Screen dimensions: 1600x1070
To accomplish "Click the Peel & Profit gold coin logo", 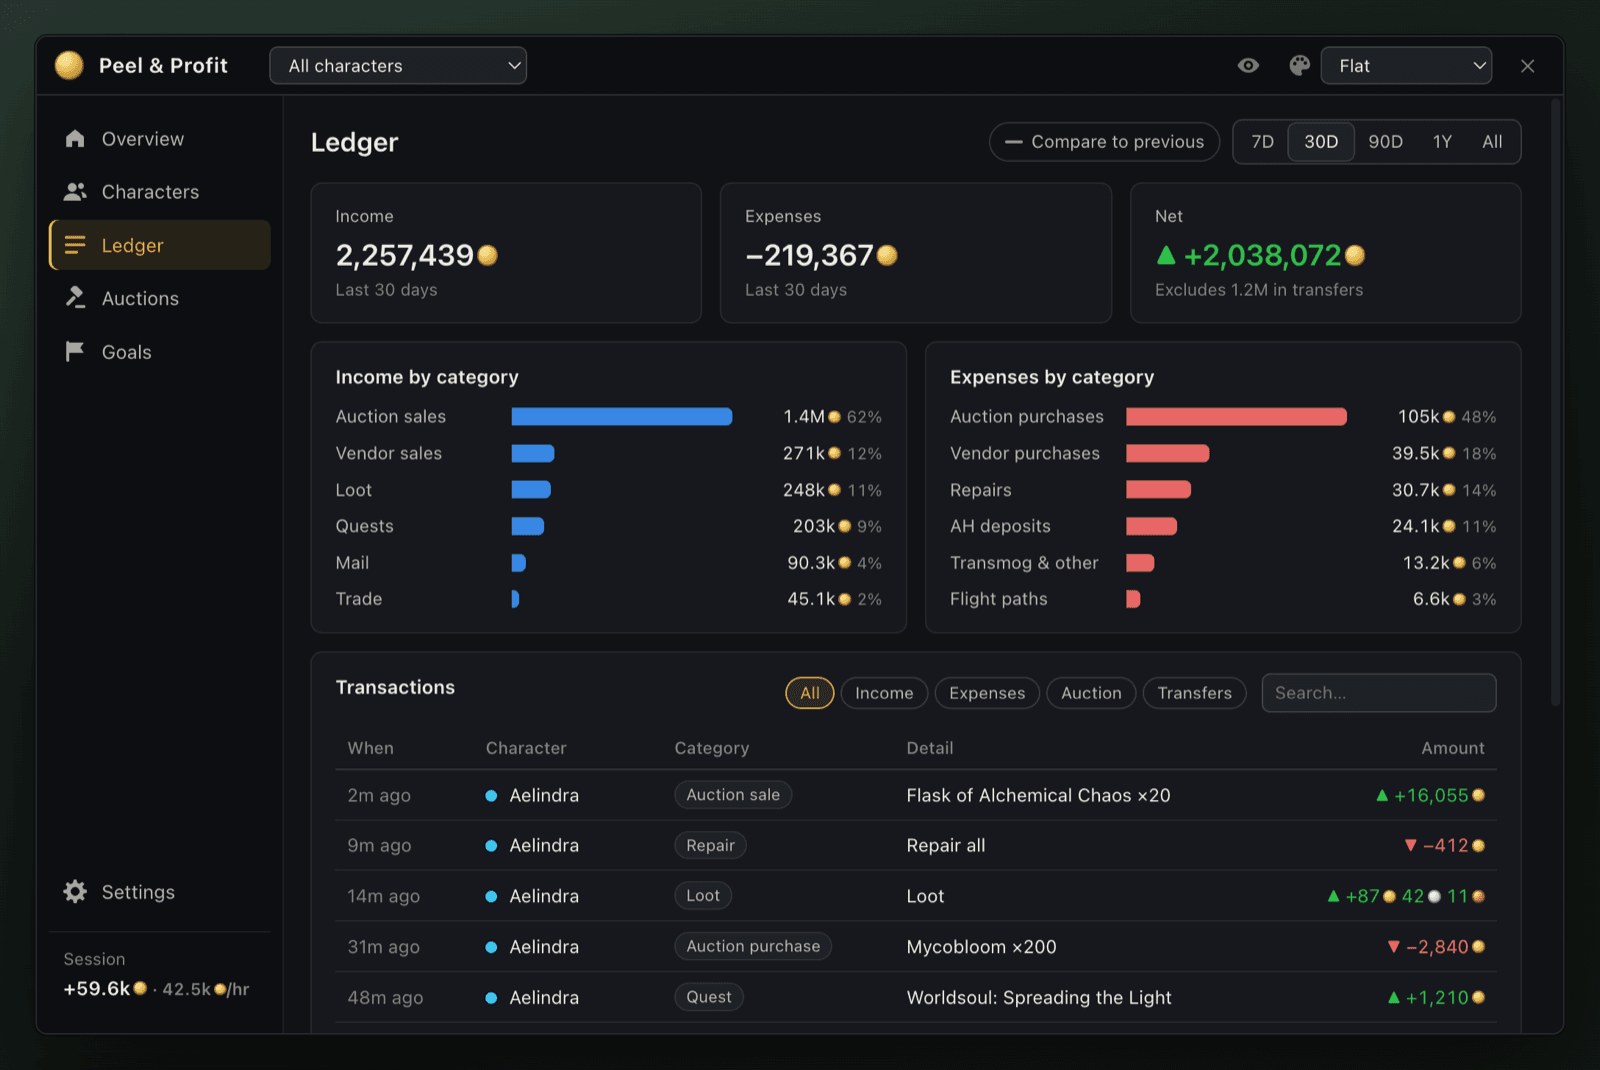I will point(69,65).
